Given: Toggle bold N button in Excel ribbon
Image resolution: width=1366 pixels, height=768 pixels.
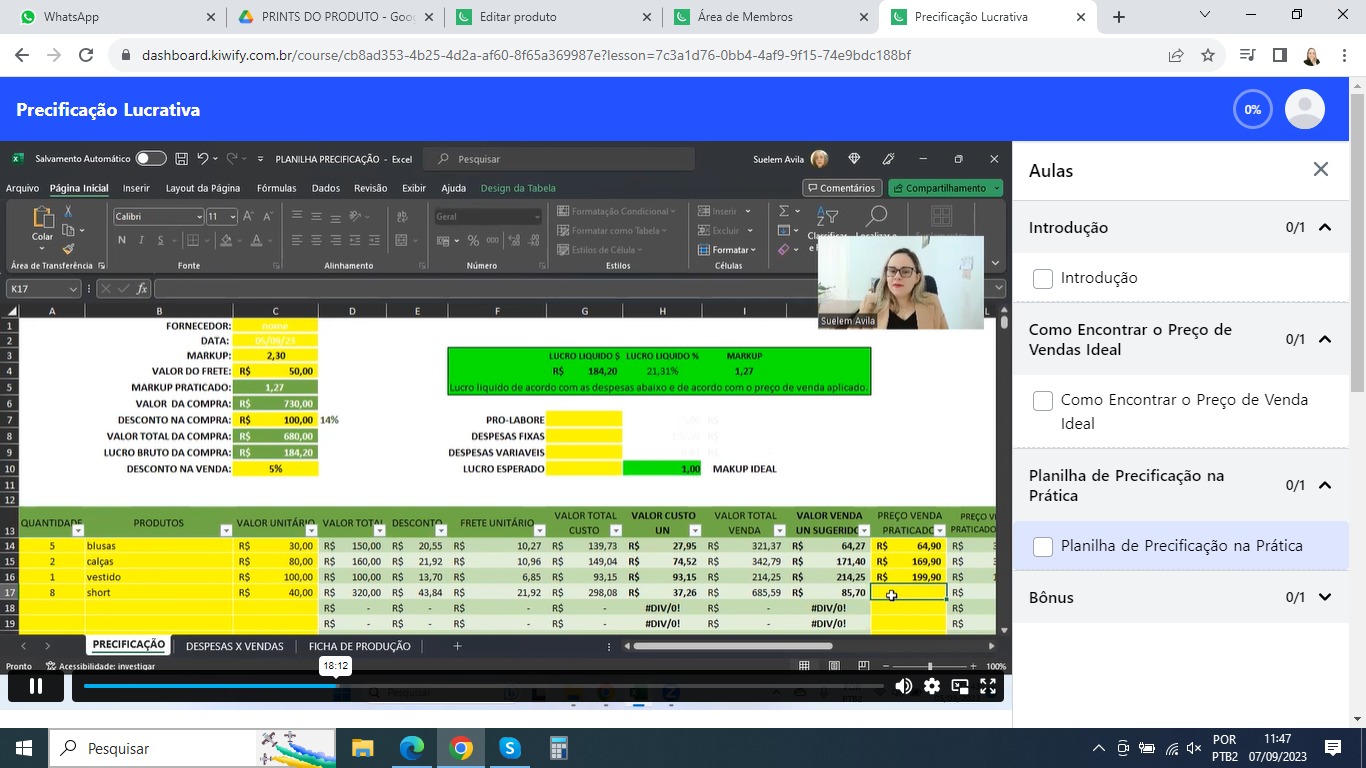Looking at the screenshot, I should [122, 240].
